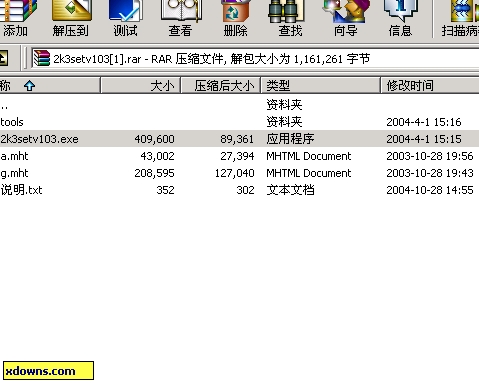Image resolution: width=479 pixels, height=383 pixels.
Task: Sort files by 大小 column header
Action: (141, 86)
